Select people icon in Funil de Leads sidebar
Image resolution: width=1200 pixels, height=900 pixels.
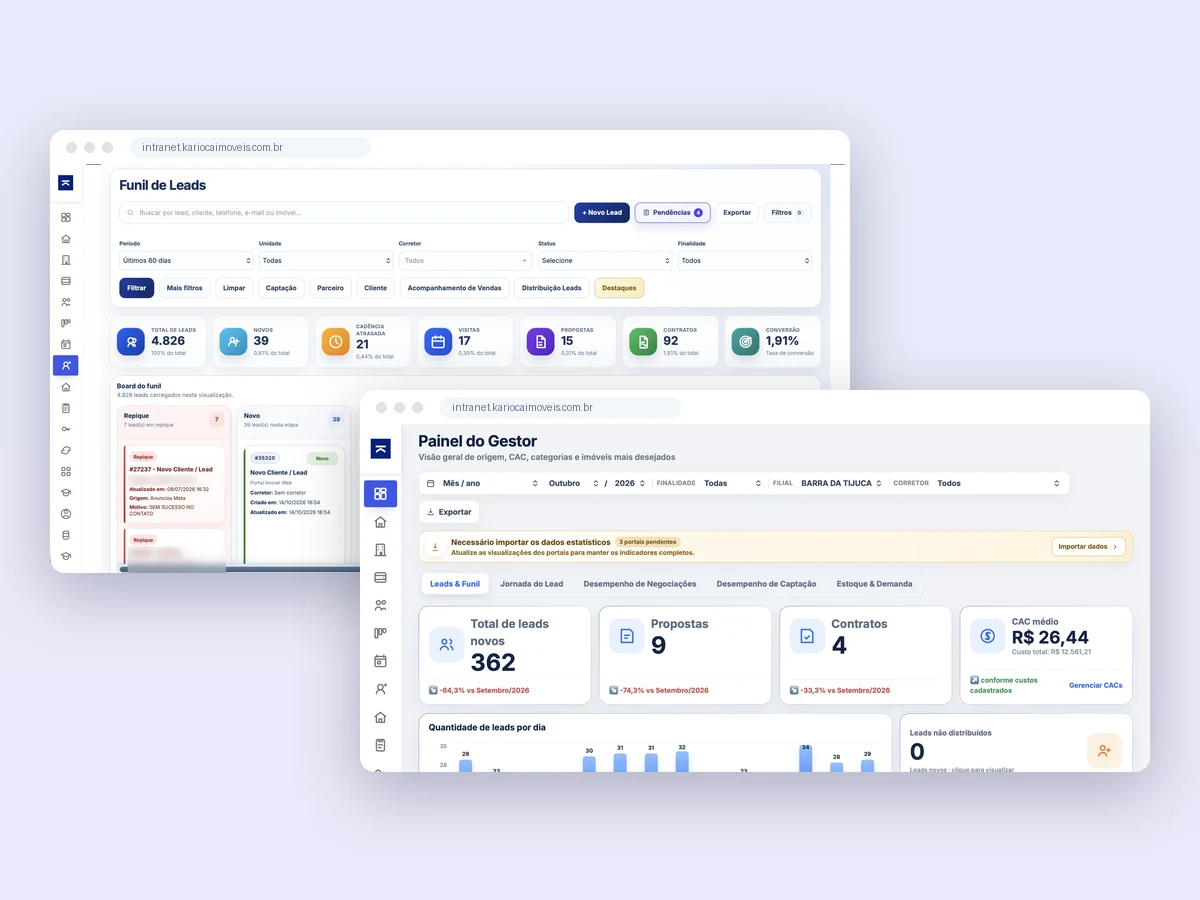(66, 302)
